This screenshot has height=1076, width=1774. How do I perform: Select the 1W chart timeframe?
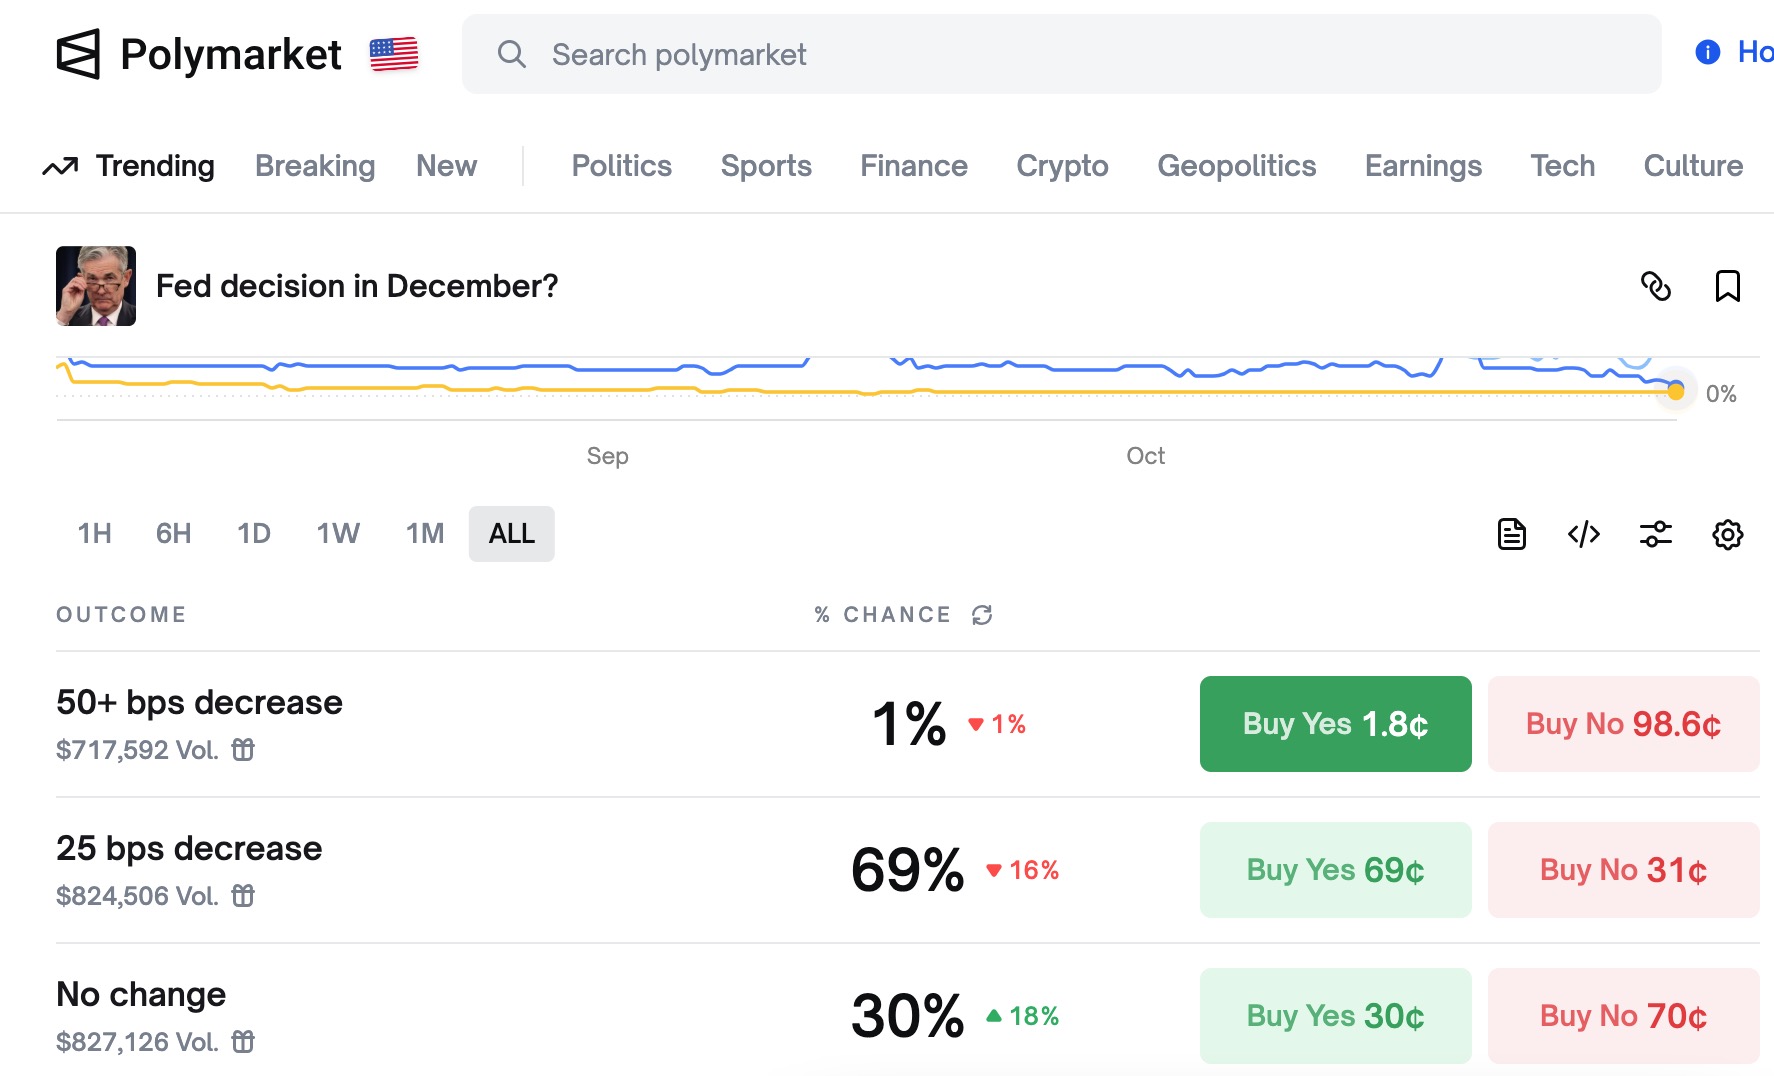tap(338, 534)
